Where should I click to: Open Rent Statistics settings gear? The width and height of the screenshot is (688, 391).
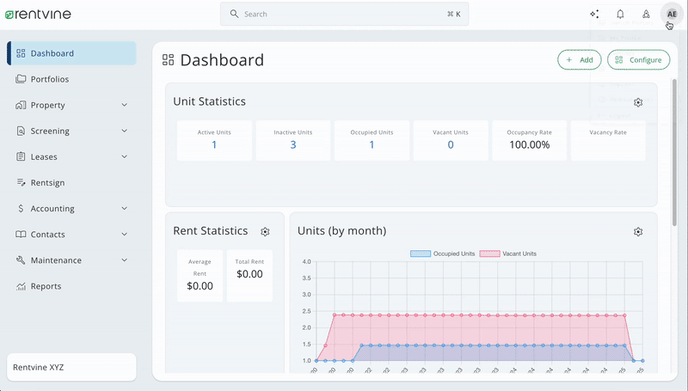click(x=265, y=232)
